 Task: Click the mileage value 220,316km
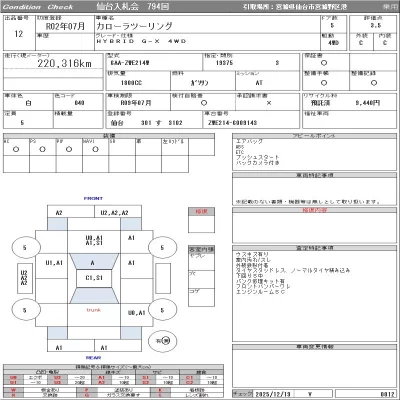(64, 63)
